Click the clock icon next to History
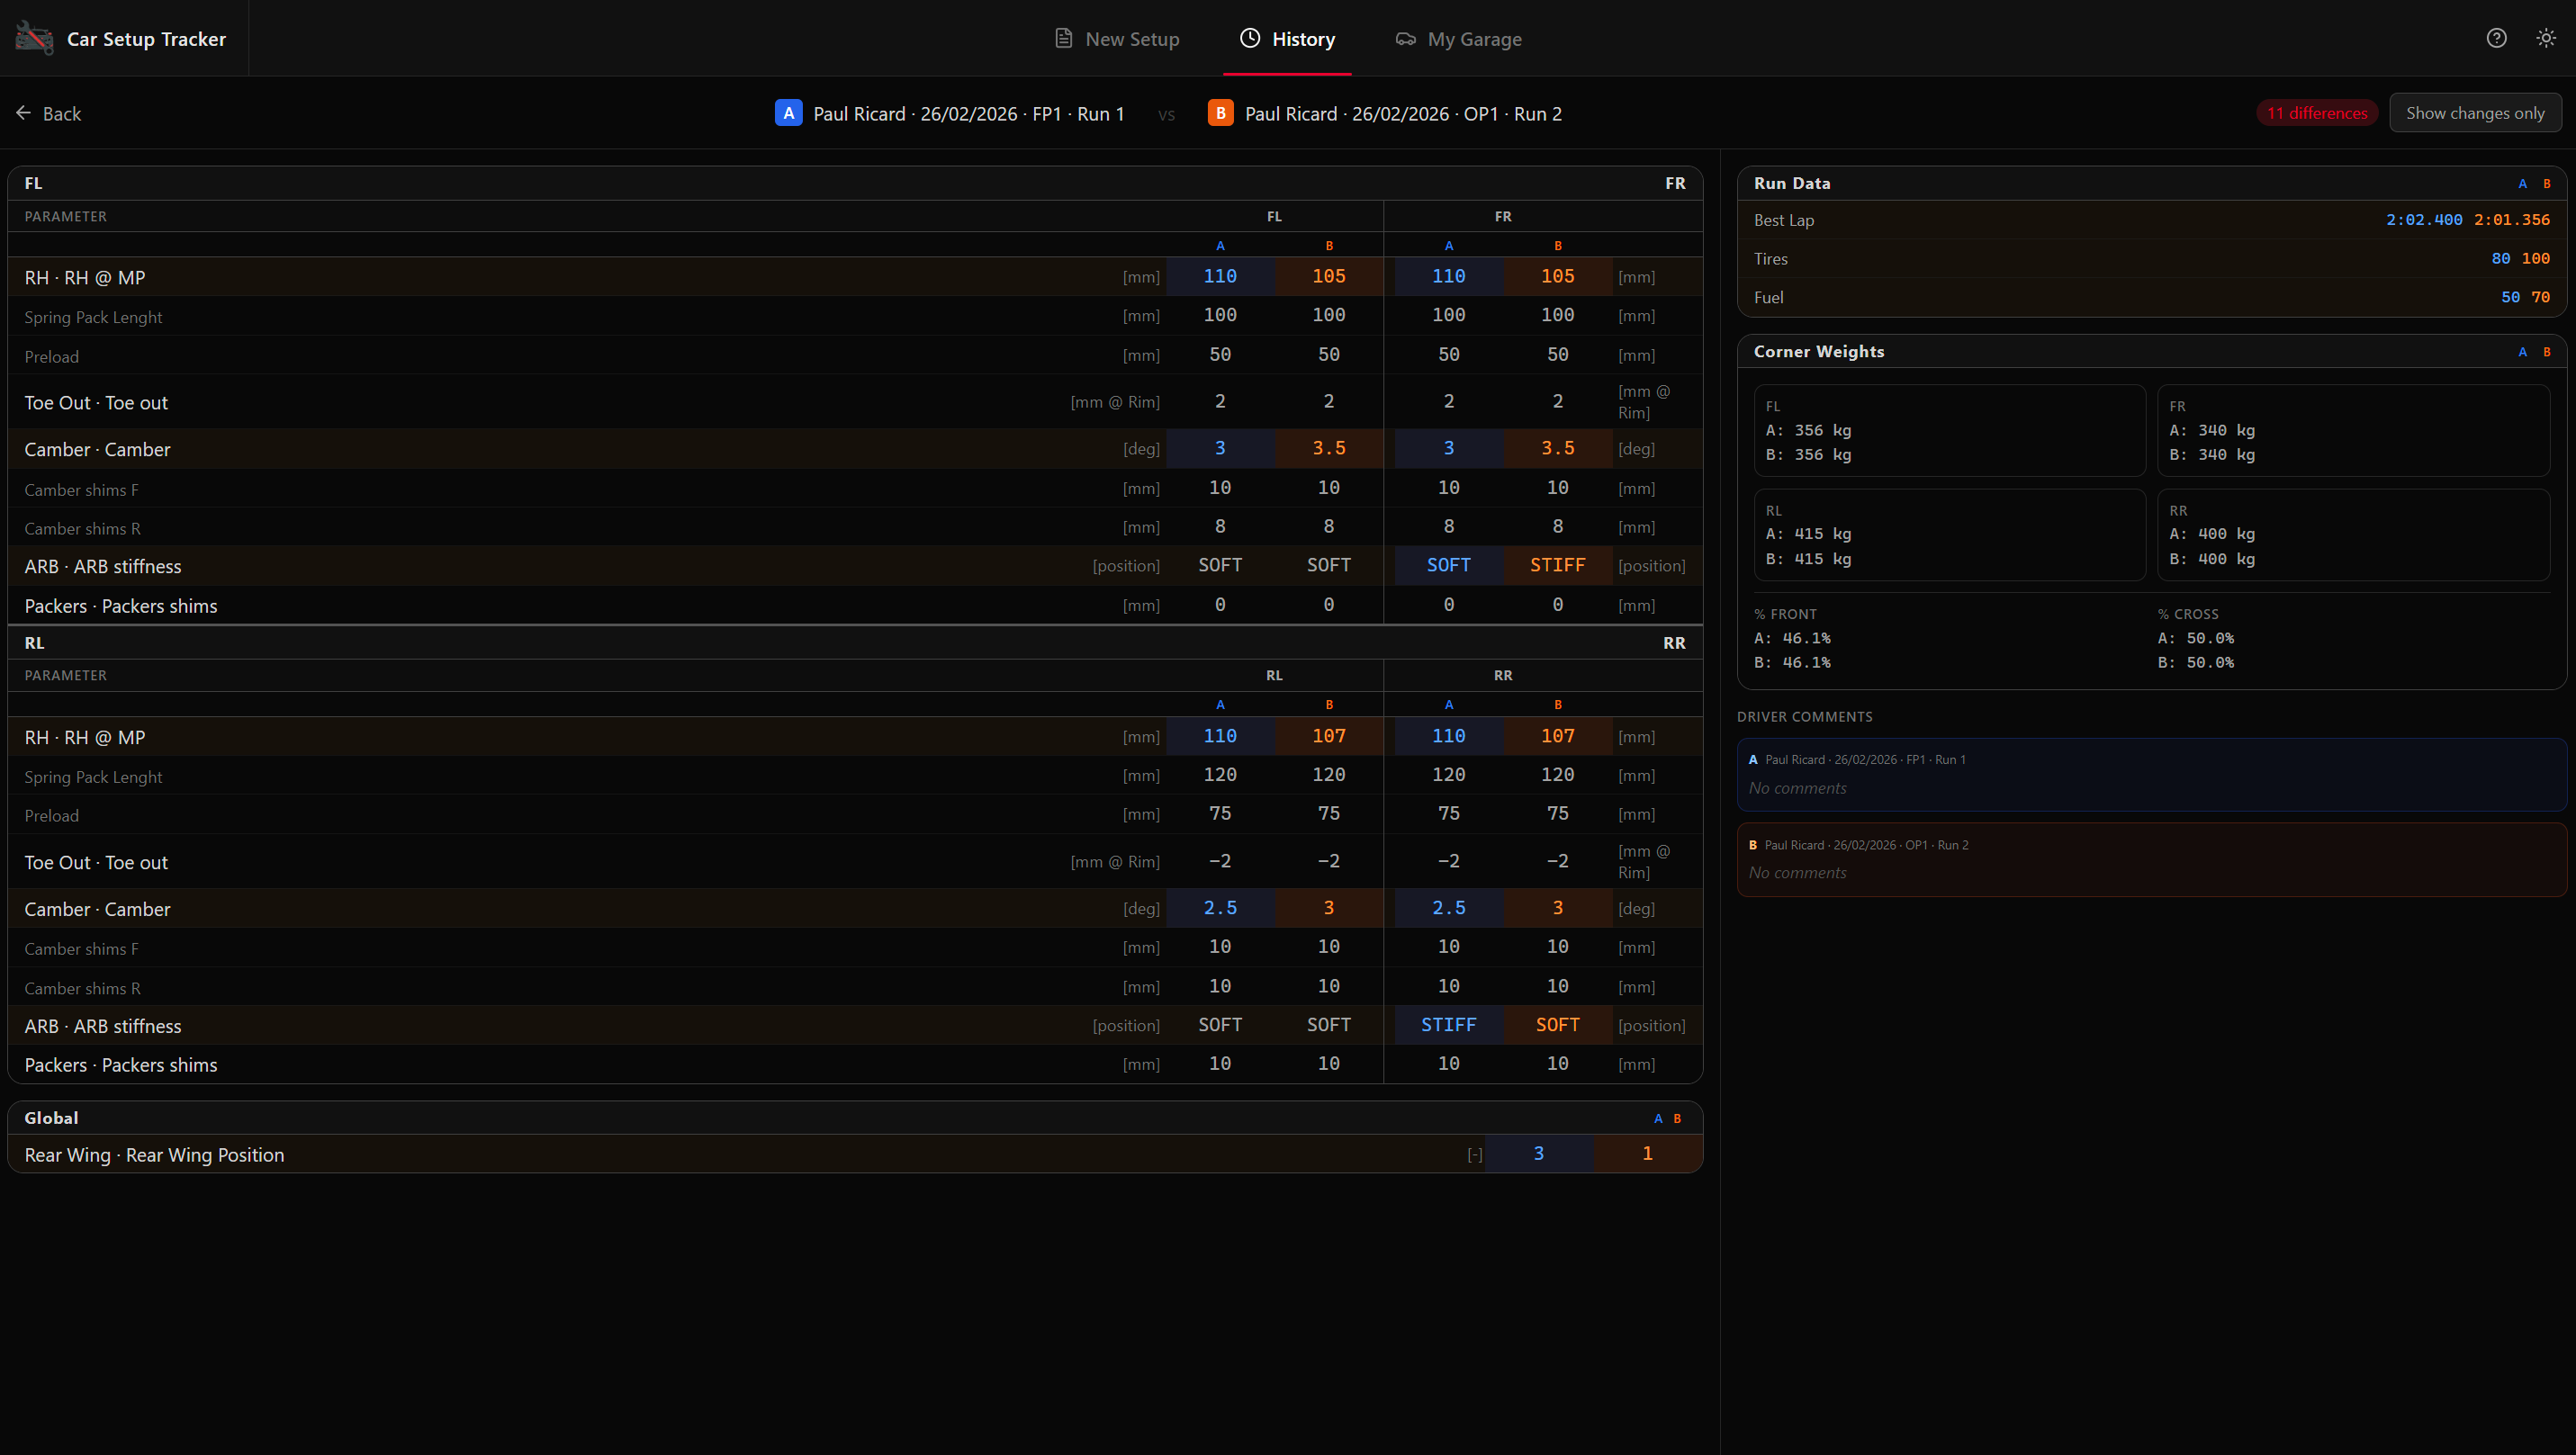 (x=1249, y=38)
